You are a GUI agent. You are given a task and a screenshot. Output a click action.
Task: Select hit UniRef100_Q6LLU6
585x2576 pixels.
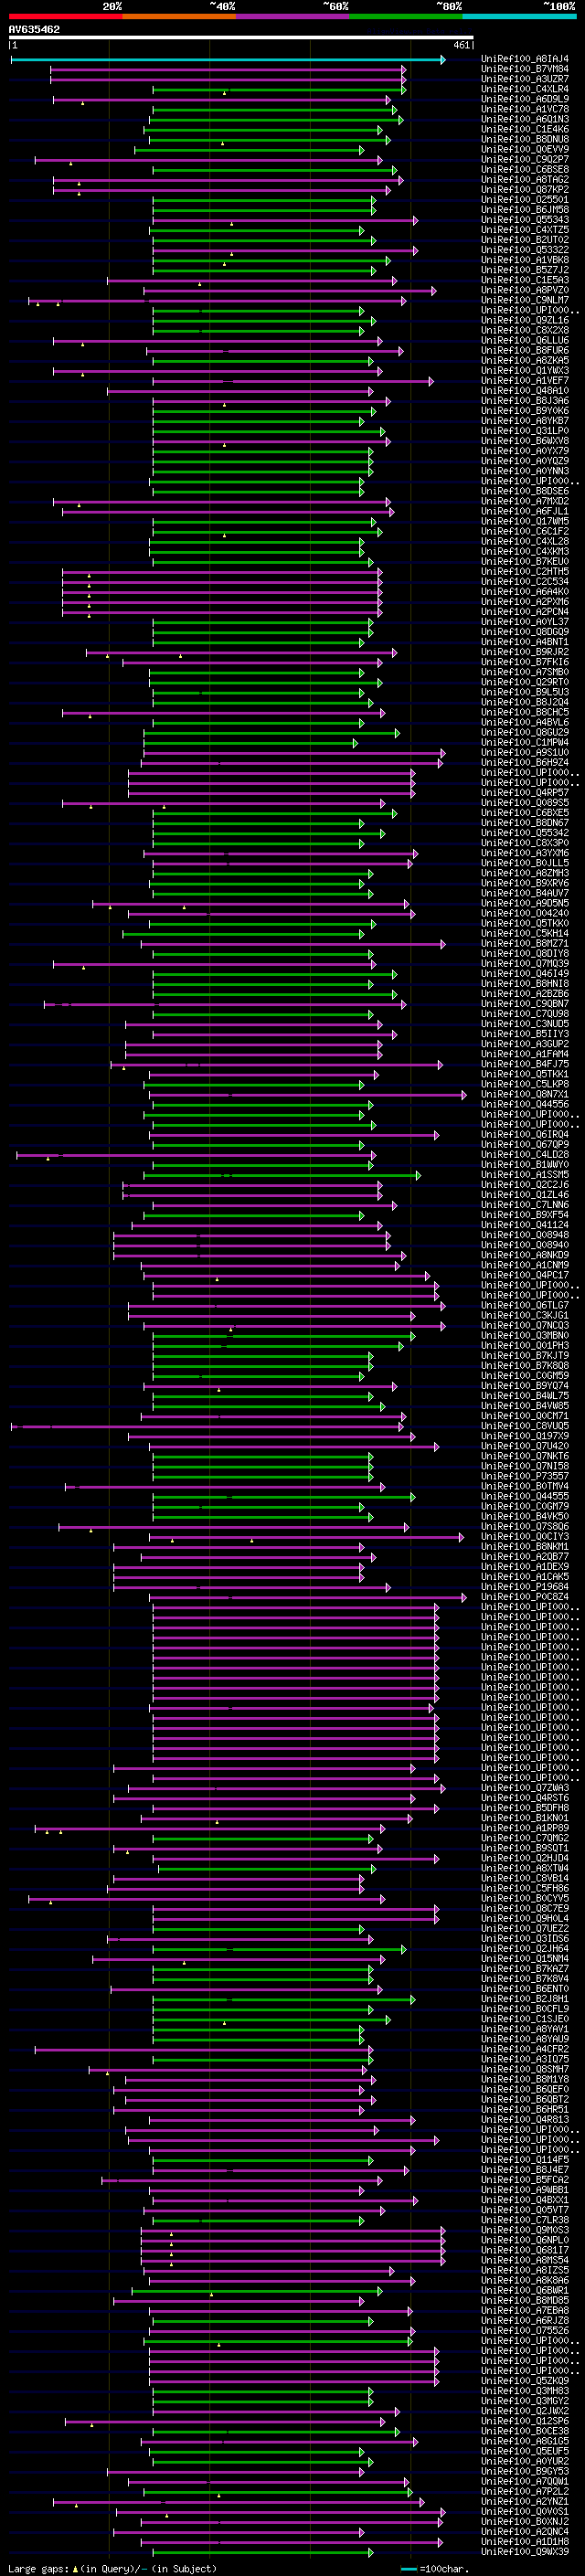(525, 340)
